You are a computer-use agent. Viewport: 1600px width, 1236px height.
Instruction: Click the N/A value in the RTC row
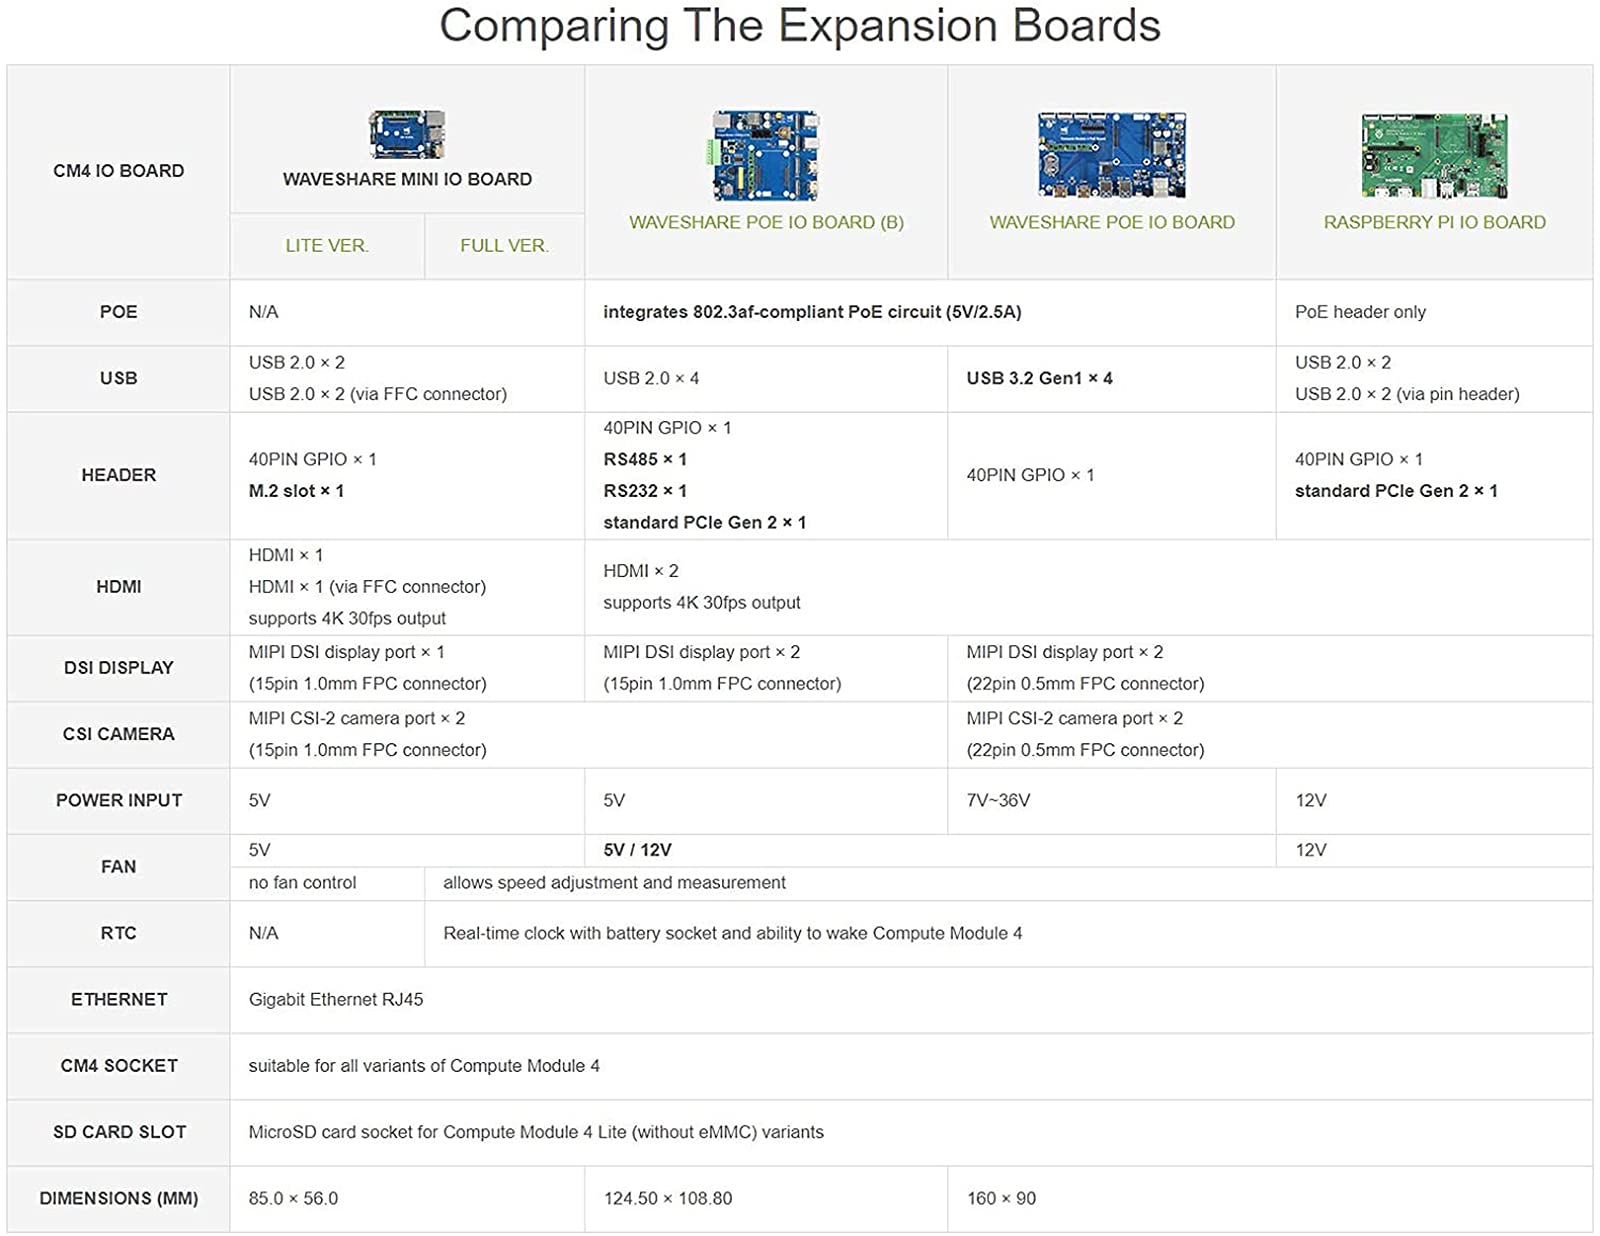point(264,933)
